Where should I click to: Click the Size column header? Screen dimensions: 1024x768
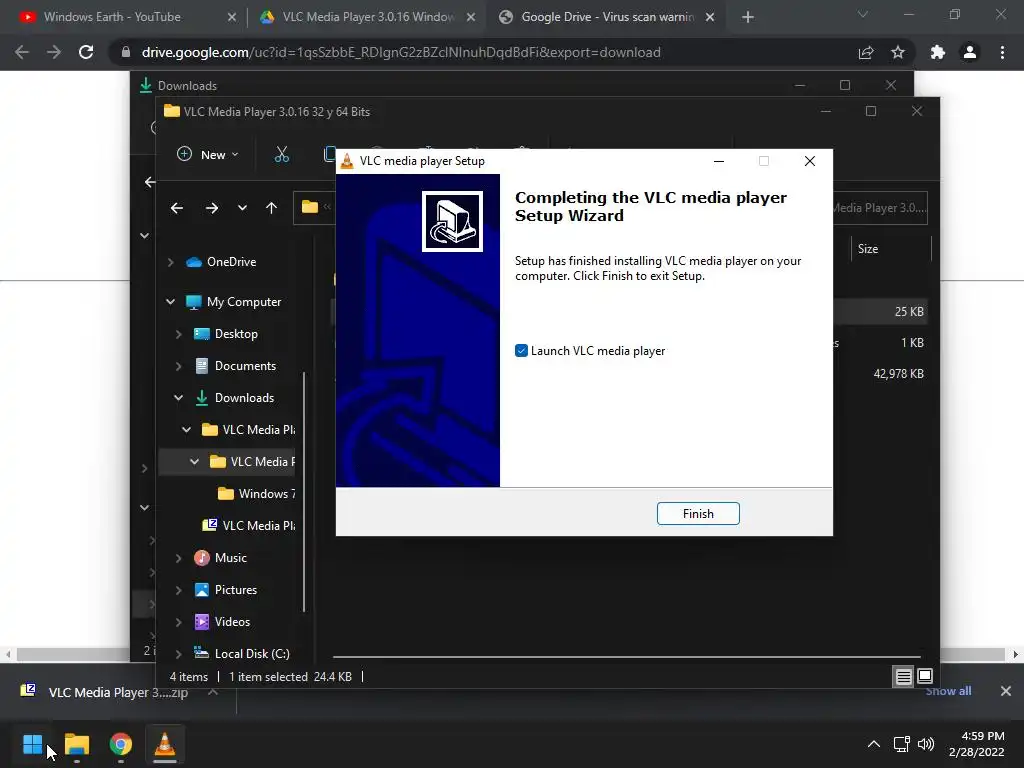click(x=867, y=249)
